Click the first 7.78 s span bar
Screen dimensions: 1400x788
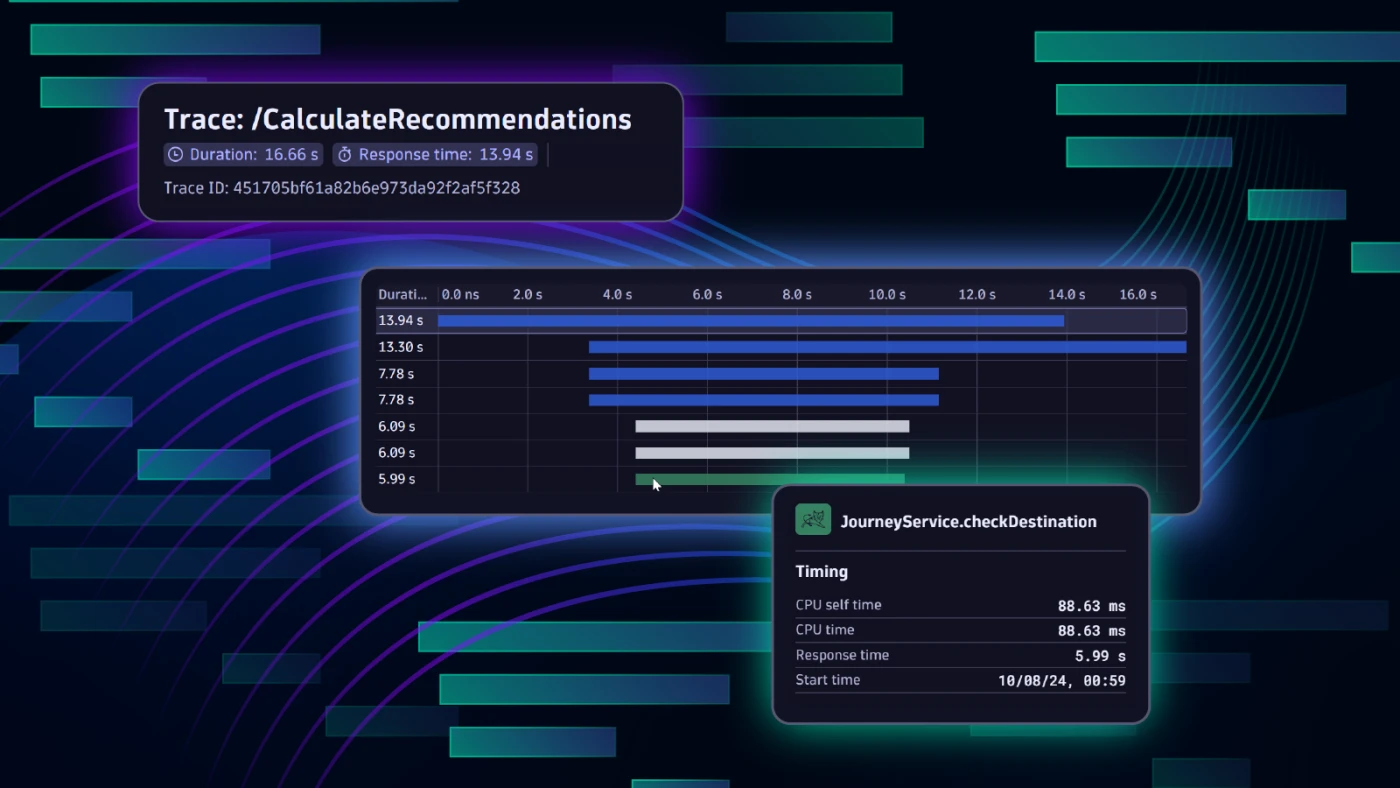click(763, 373)
